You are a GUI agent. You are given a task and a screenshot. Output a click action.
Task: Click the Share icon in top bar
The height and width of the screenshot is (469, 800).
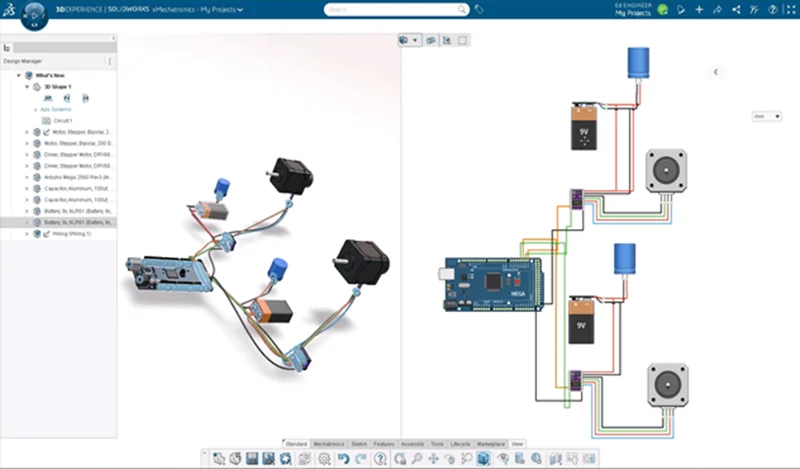[x=737, y=9]
